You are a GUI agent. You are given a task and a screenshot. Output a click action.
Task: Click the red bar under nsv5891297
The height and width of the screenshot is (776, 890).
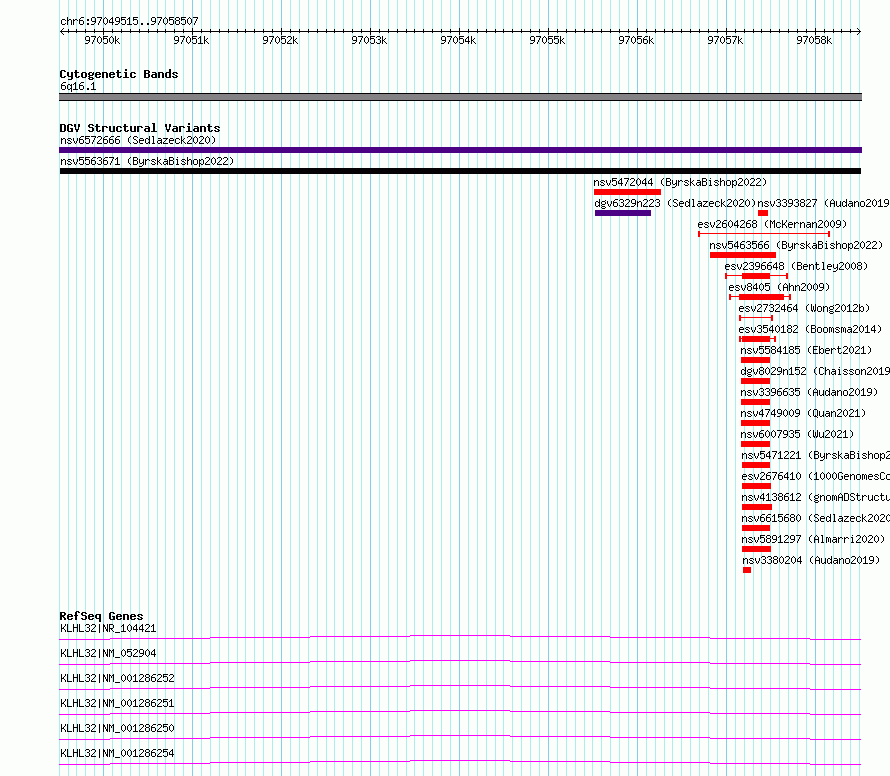point(757,549)
